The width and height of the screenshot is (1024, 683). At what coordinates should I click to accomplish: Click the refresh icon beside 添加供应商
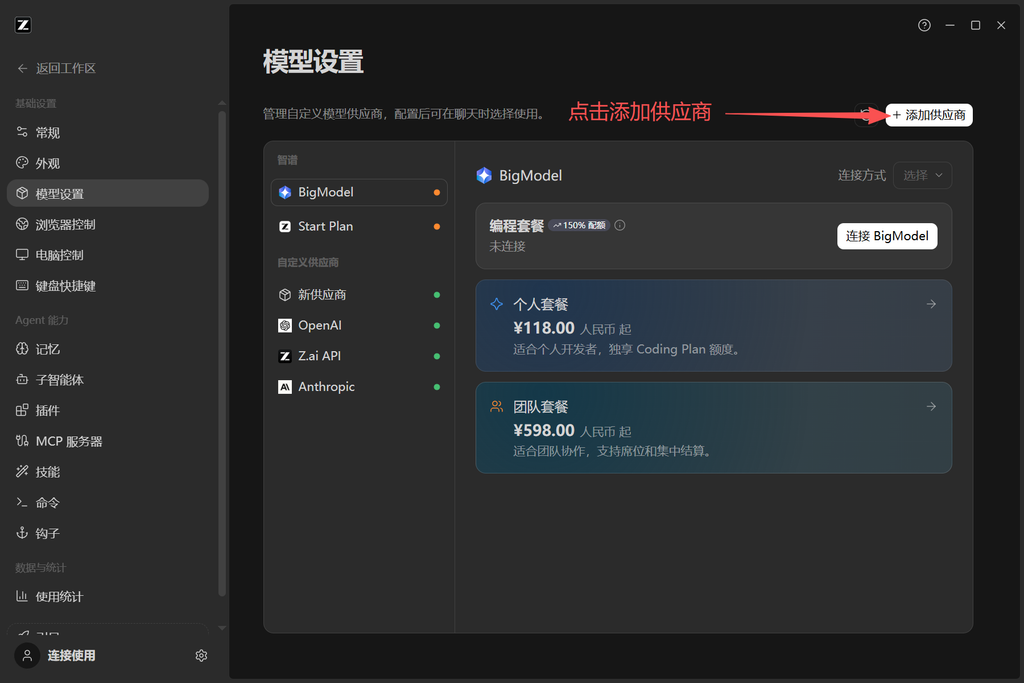point(867,115)
